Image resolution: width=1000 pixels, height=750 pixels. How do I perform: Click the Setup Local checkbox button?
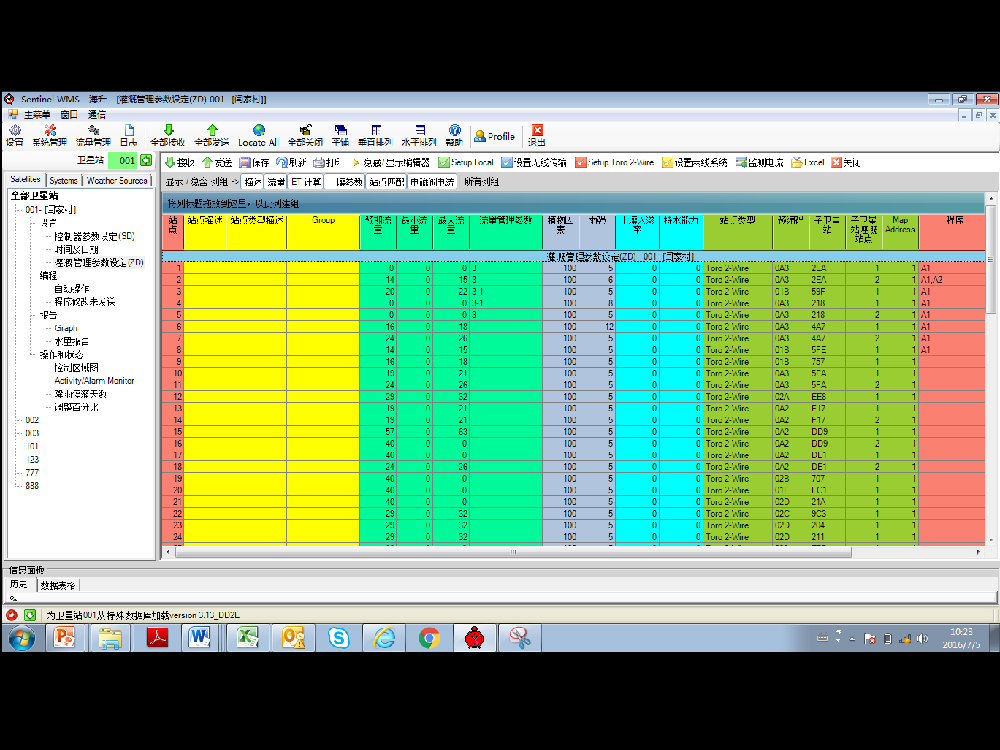[x=465, y=162]
